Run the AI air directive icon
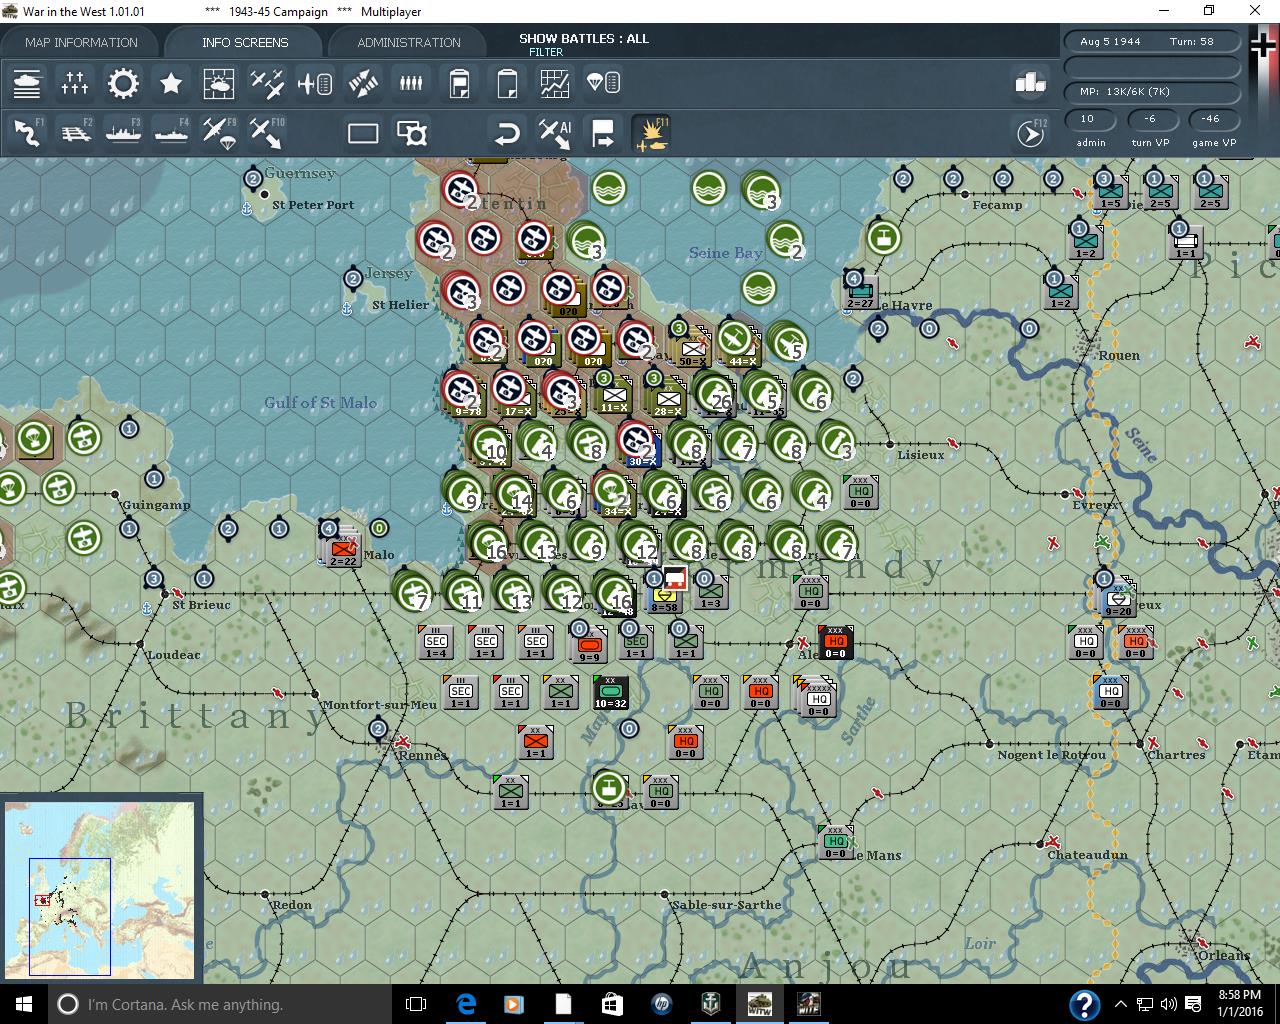 pyautogui.click(x=555, y=133)
